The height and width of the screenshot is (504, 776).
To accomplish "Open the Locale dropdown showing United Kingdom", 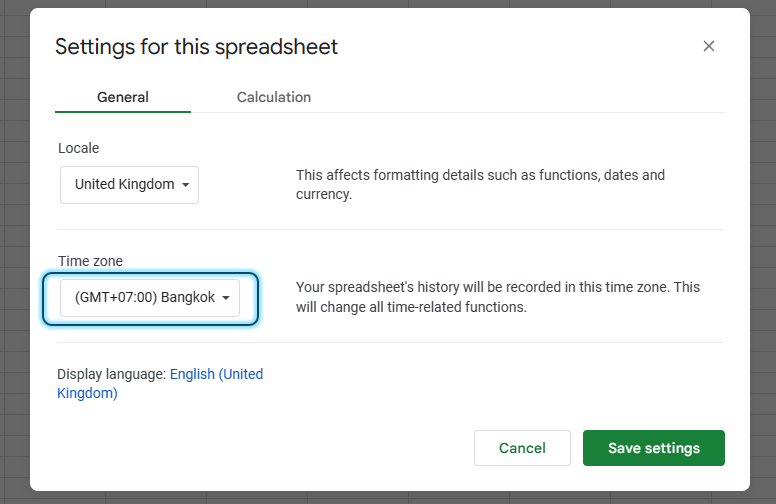I will [x=129, y=185].
